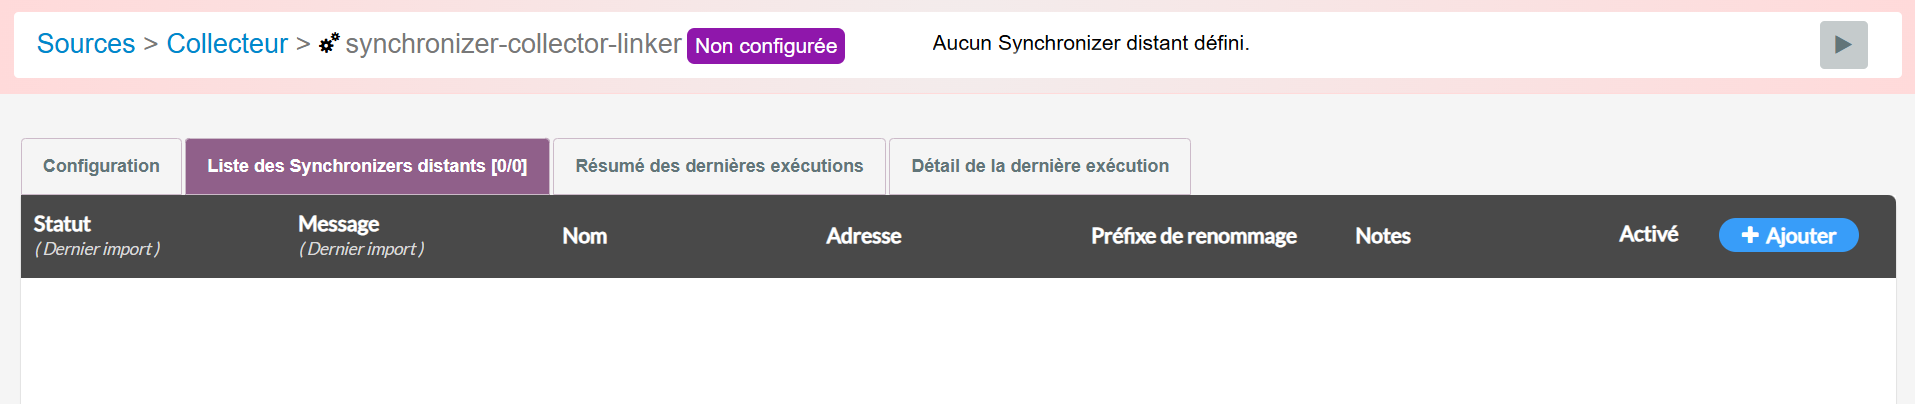
Task: Switch to the Configuration tab
Action: click(101, 166)
